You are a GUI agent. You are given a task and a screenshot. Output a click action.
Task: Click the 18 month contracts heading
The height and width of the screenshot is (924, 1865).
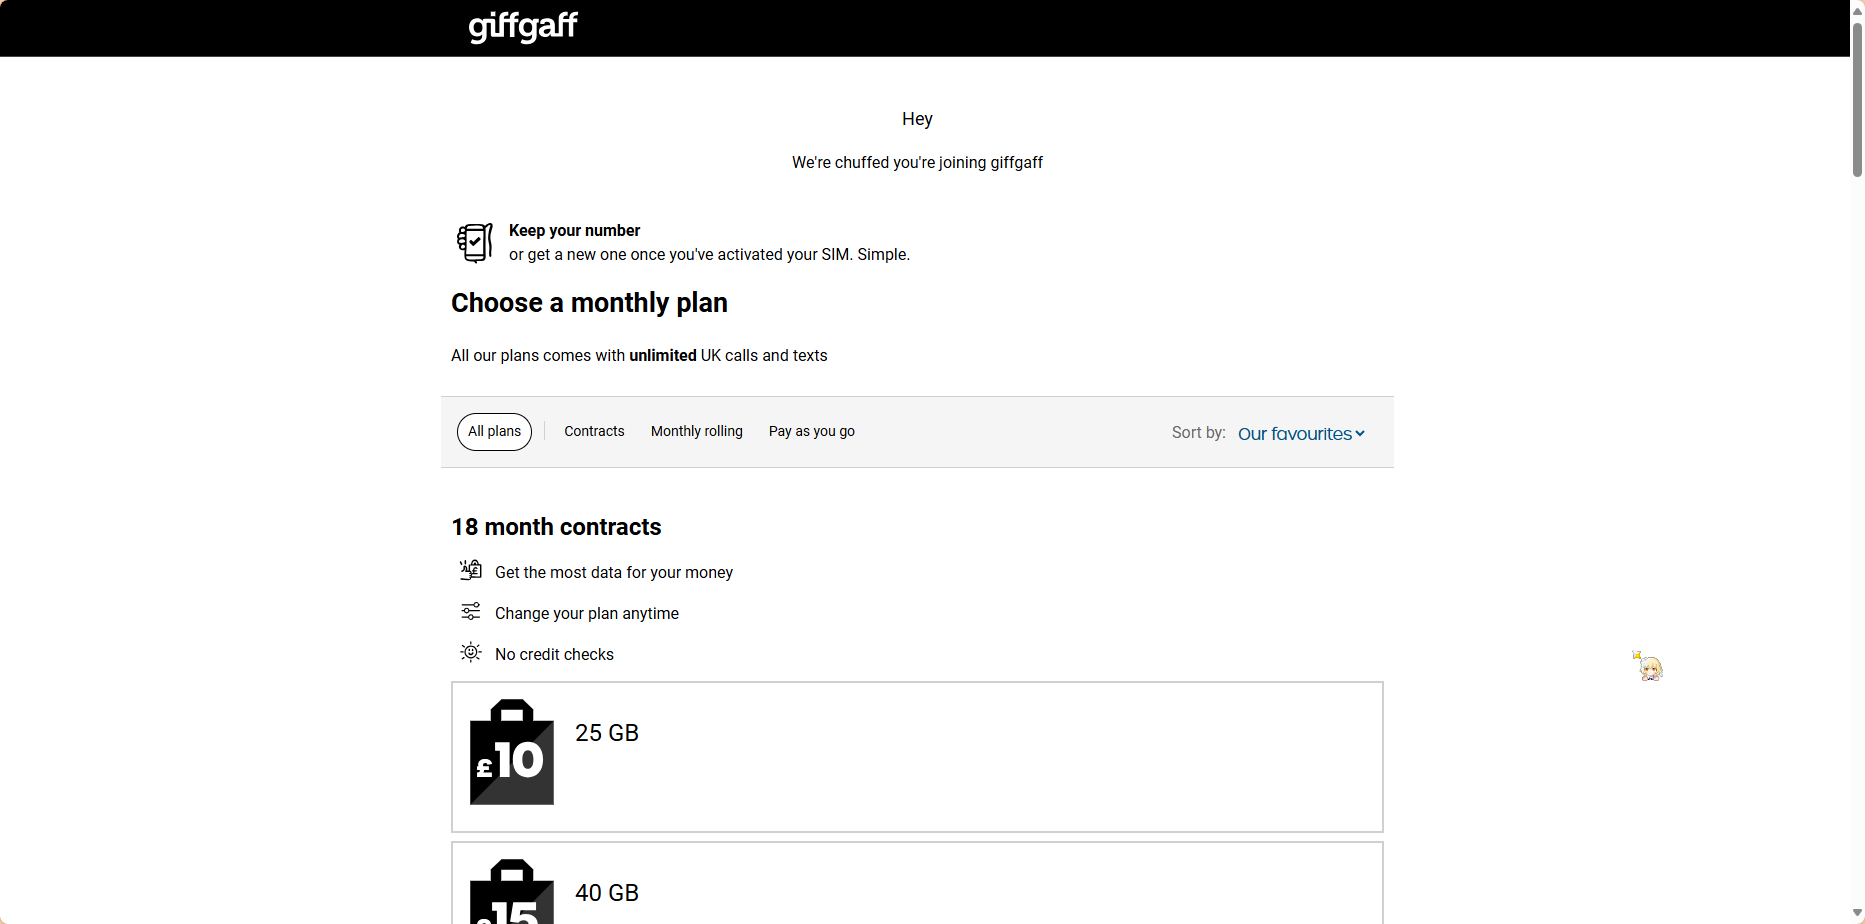(556, 527)
